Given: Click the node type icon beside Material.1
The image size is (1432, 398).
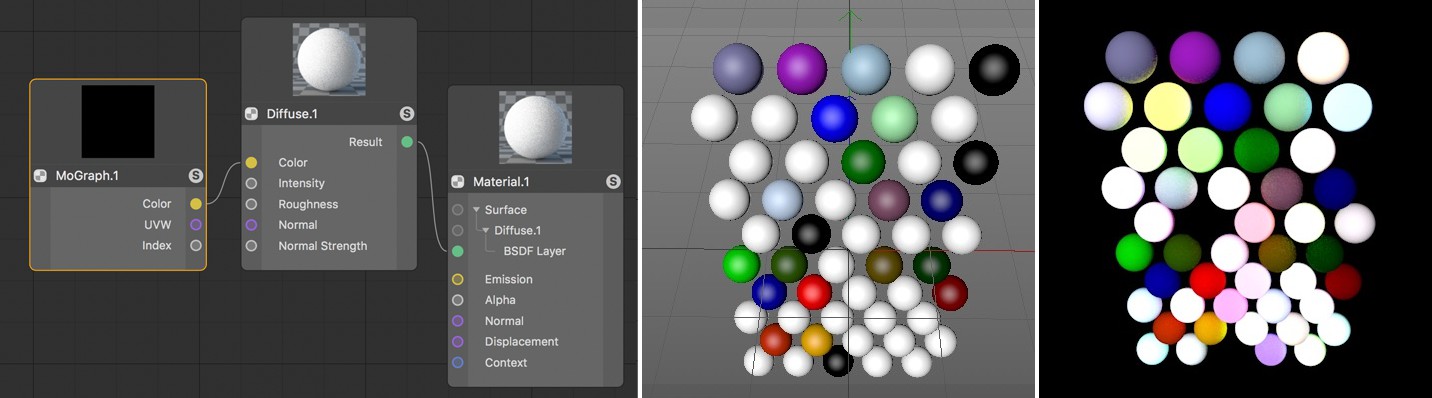Looking at the screenshot, I should 458,182.
